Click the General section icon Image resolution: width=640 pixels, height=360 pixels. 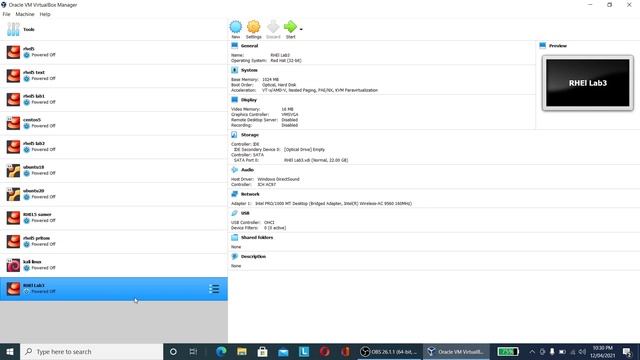[234, 45]
